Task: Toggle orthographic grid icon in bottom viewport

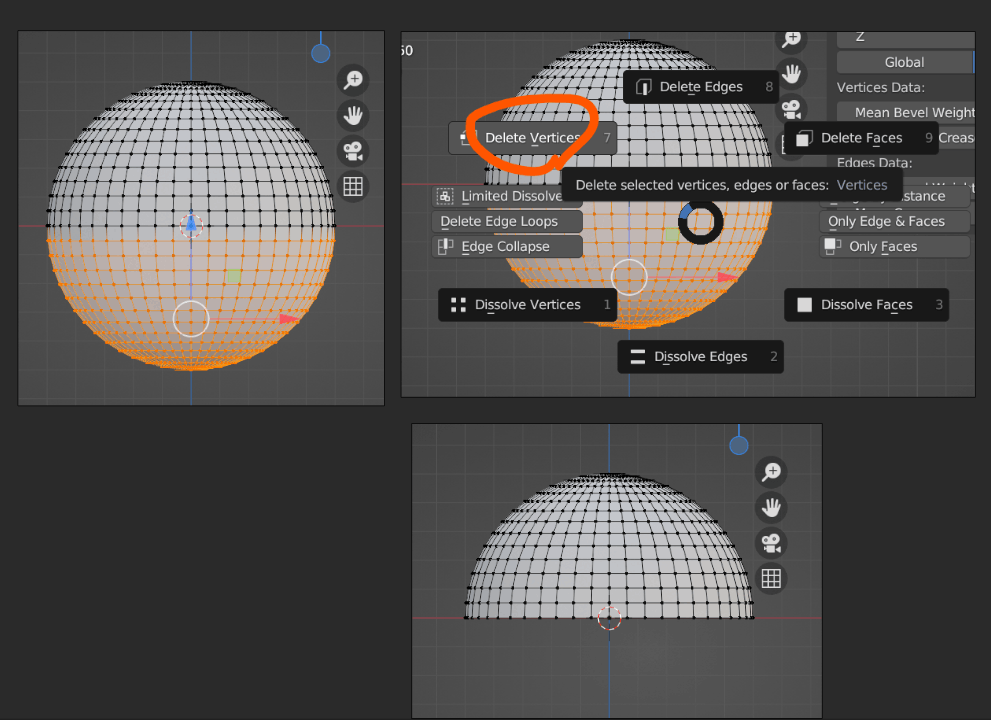Action: [771, 578]
